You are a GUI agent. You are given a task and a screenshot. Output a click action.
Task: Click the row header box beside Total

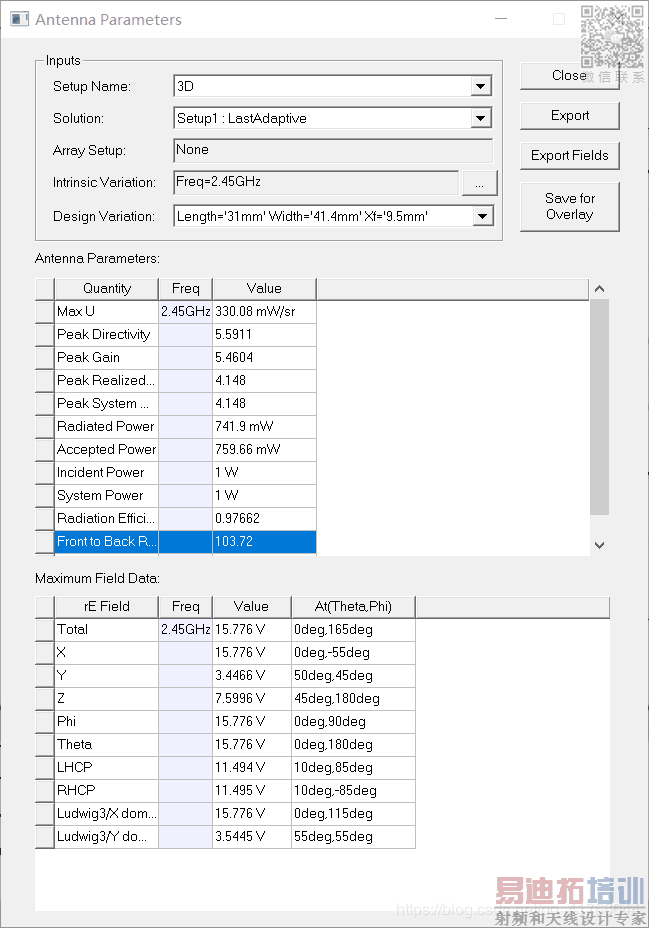(45, 630)
